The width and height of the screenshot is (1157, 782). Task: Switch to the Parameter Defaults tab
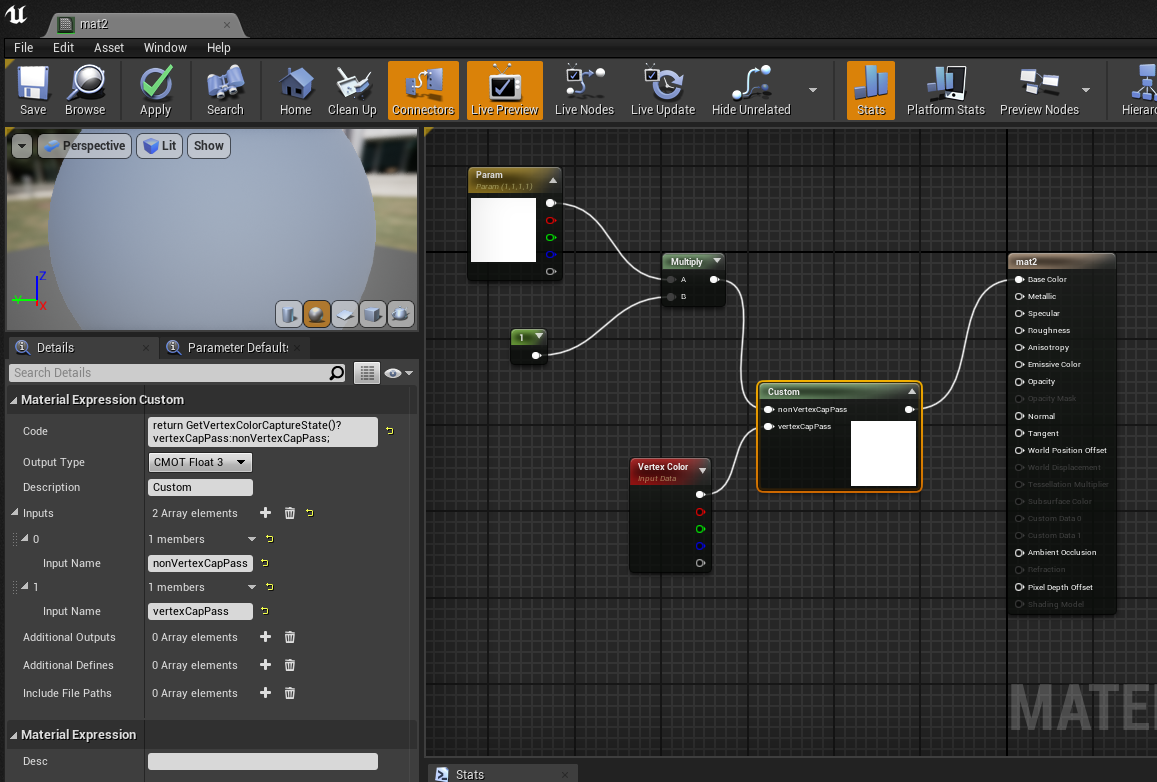click(234, 347)
